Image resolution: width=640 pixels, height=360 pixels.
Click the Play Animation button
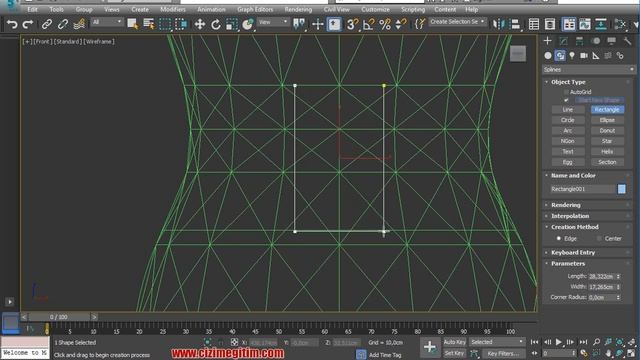point(559,342)
